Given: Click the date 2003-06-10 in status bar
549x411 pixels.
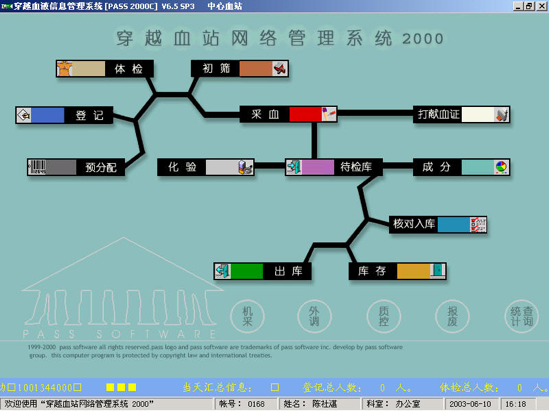Looking at the screenshot, I should click(x=470, y=404).
